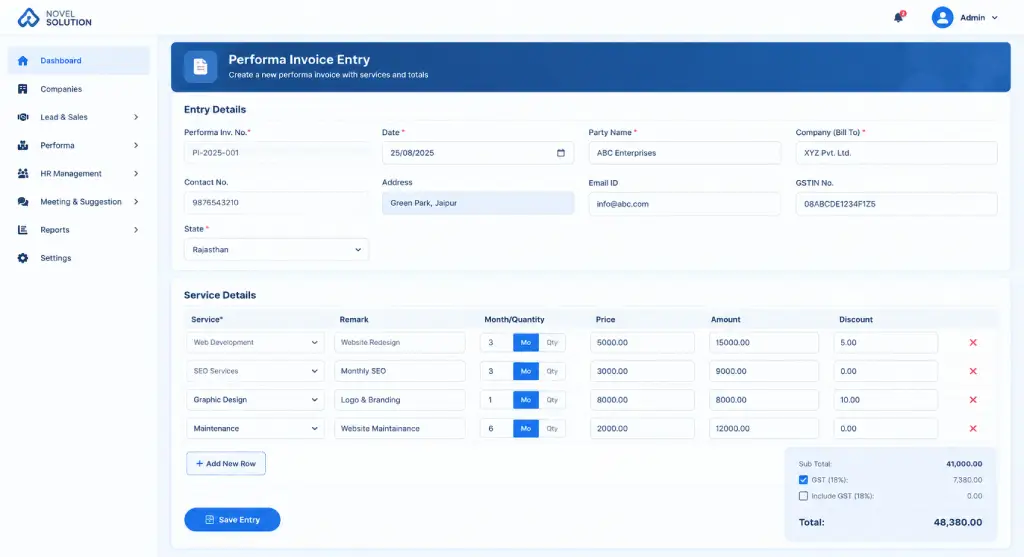Screen dimensions: 1024x557
Task: Select Mo for Graphic Design row
Action: coord(526,400)
